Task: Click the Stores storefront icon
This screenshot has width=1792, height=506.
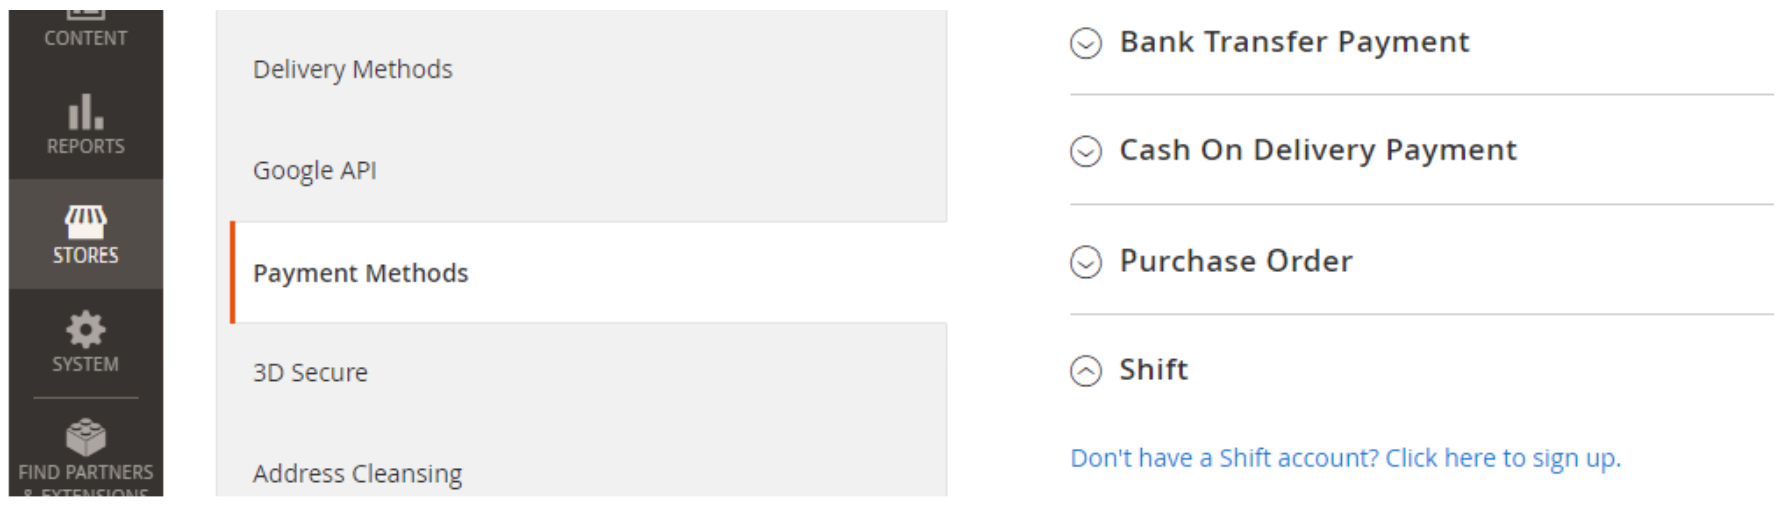Action: [x=86, y=221]
